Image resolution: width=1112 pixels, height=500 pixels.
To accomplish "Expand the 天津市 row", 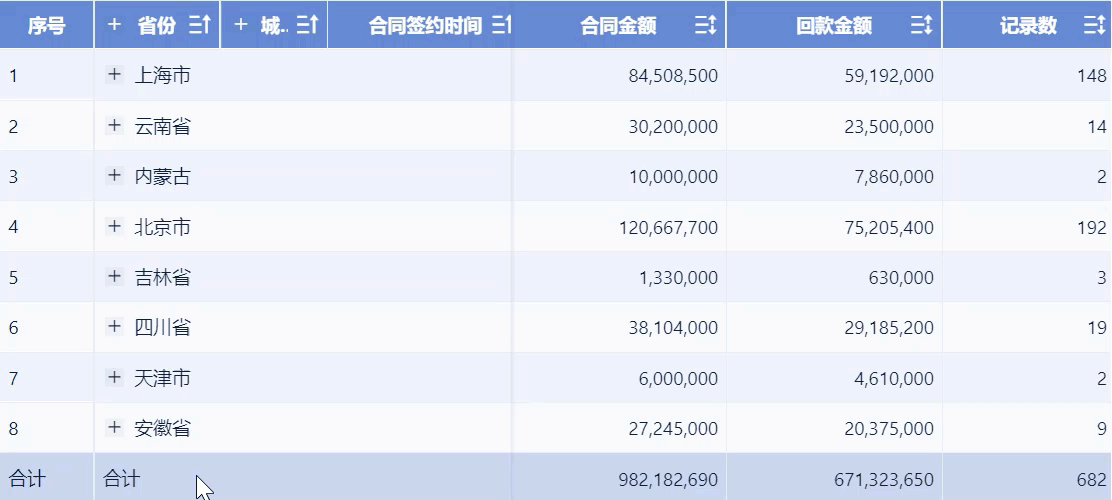I will click(114, 378).
